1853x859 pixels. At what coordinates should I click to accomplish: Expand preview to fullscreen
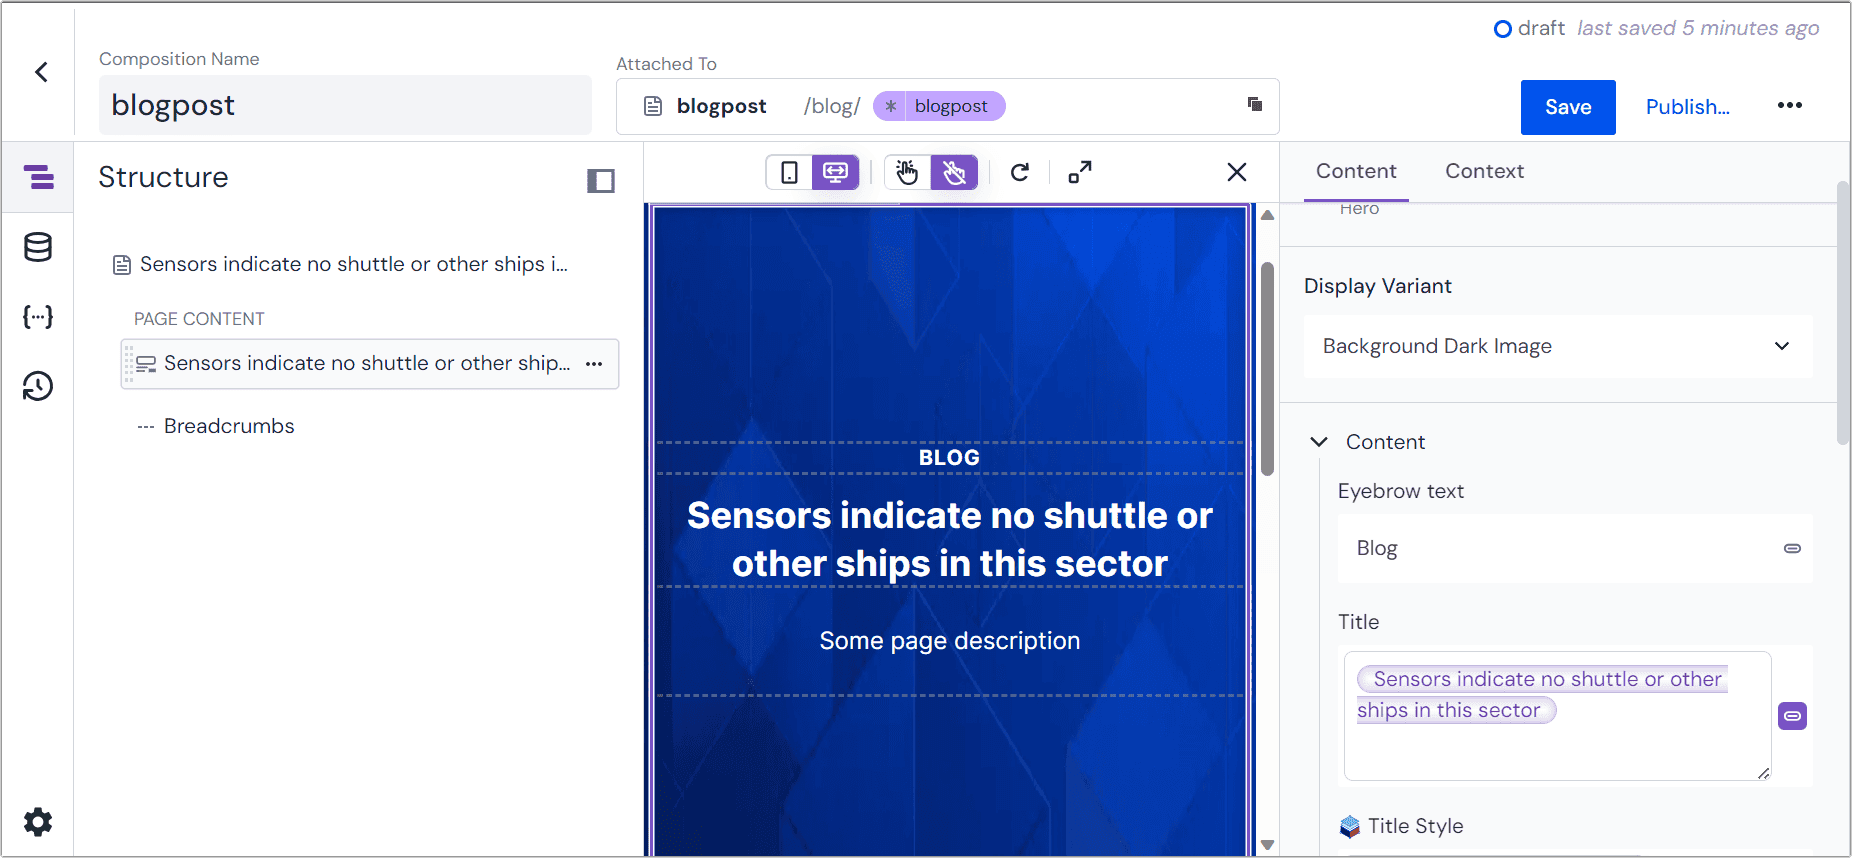tap(1080, 172)
